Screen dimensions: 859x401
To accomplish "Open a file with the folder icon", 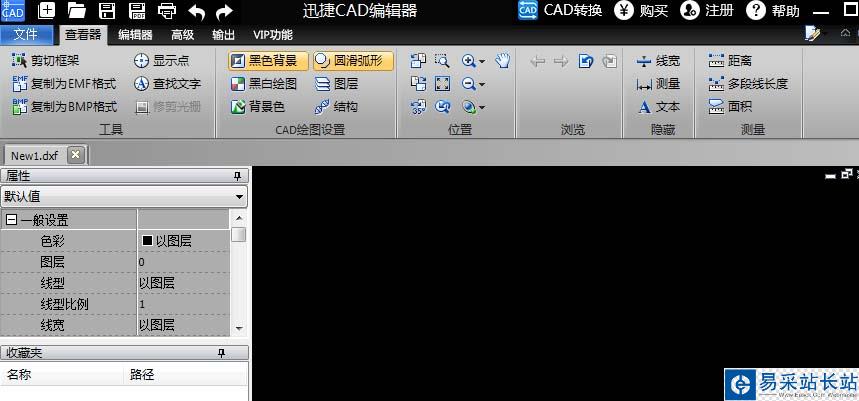I will [x=77, y=10].
